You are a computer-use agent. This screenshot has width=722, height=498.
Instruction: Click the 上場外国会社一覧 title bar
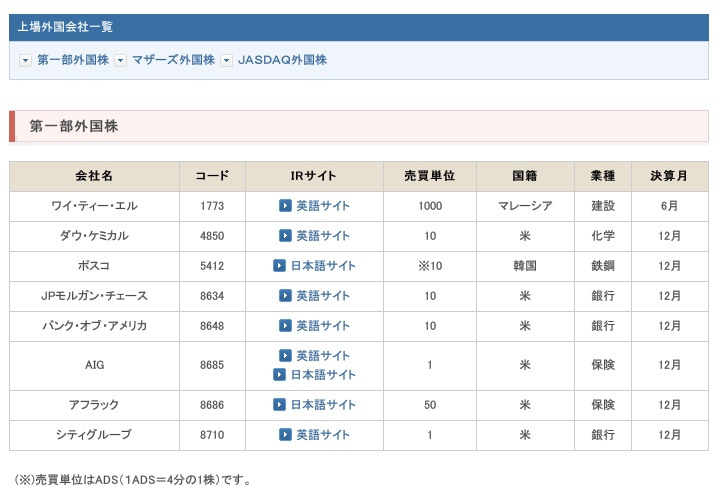[359, 27]
